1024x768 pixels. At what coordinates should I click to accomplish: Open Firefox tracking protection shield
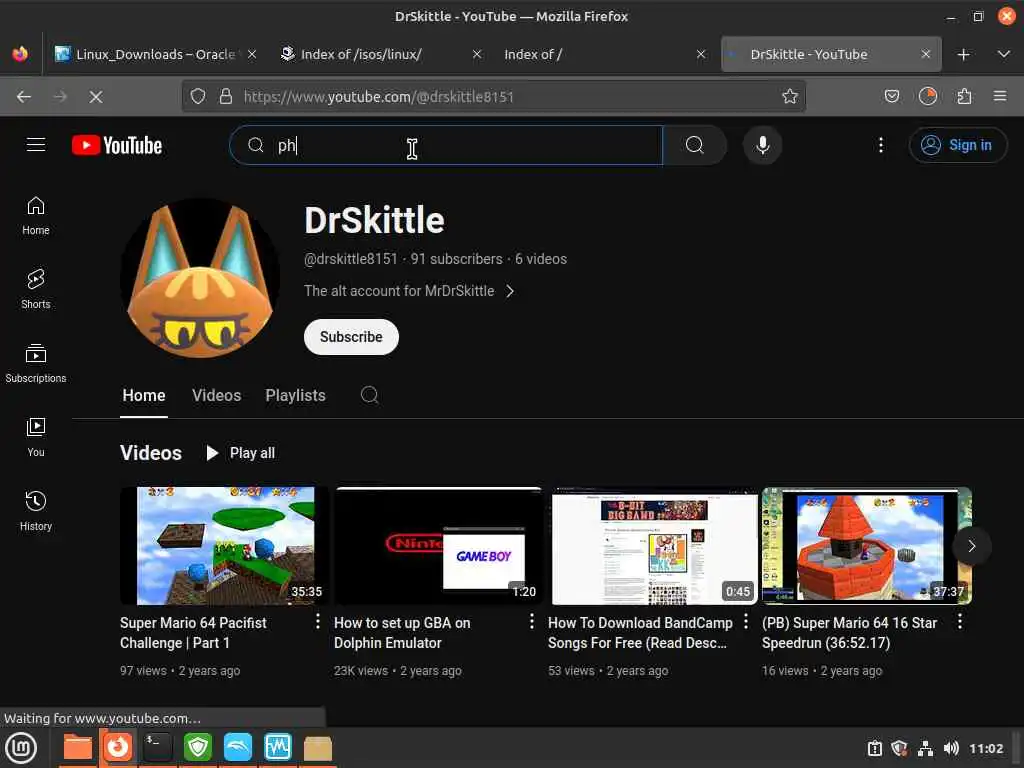click(198, 97)
